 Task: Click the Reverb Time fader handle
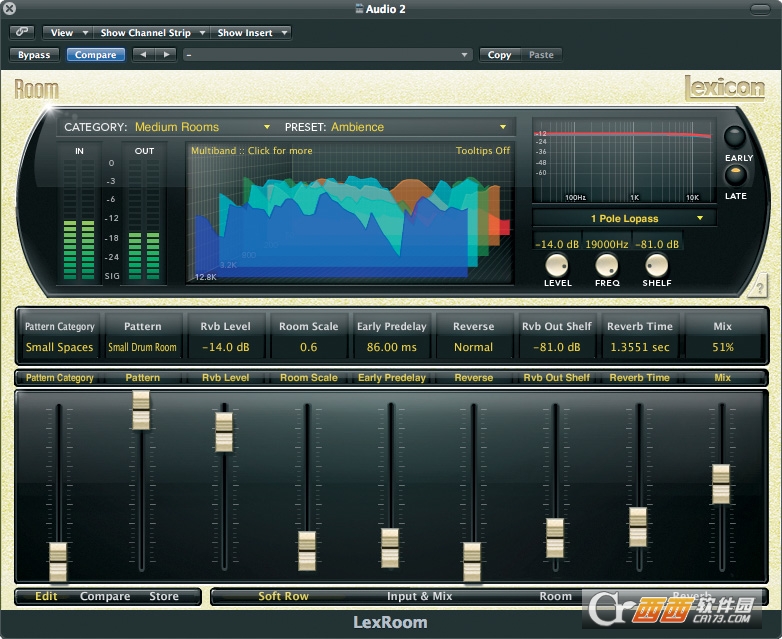tap(638, 527)
